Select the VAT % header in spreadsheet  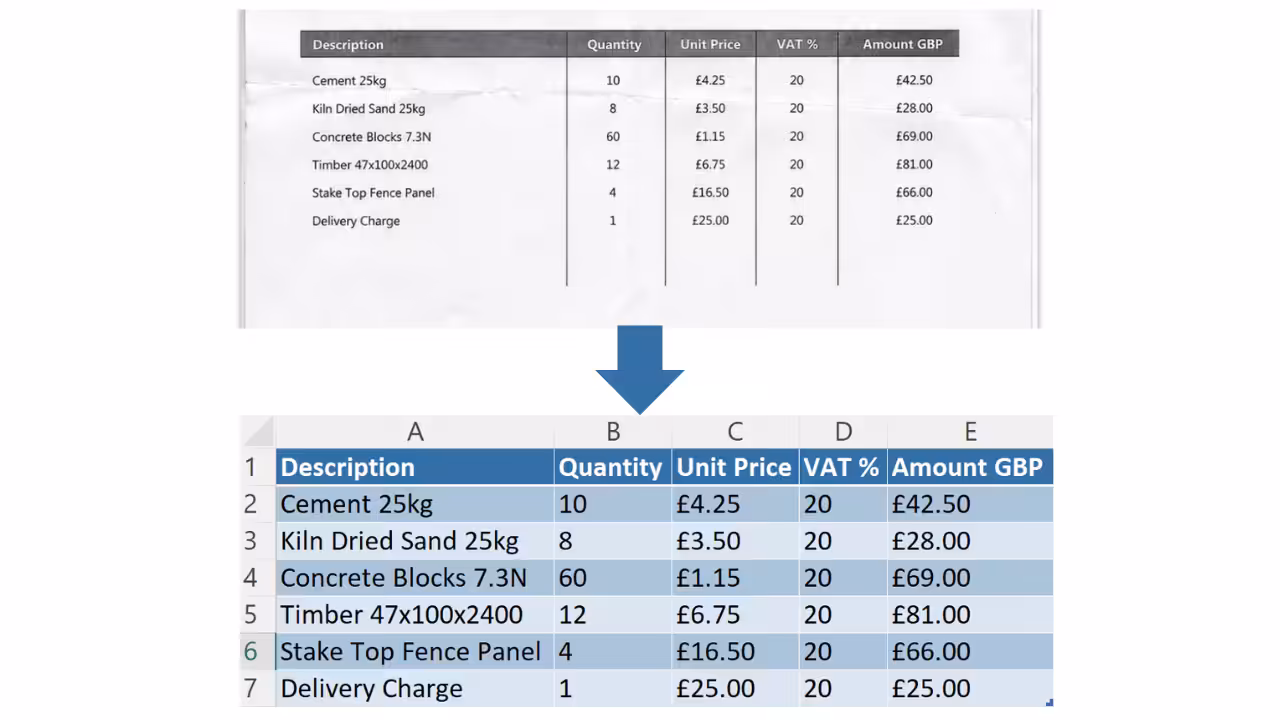pos(843,467)
